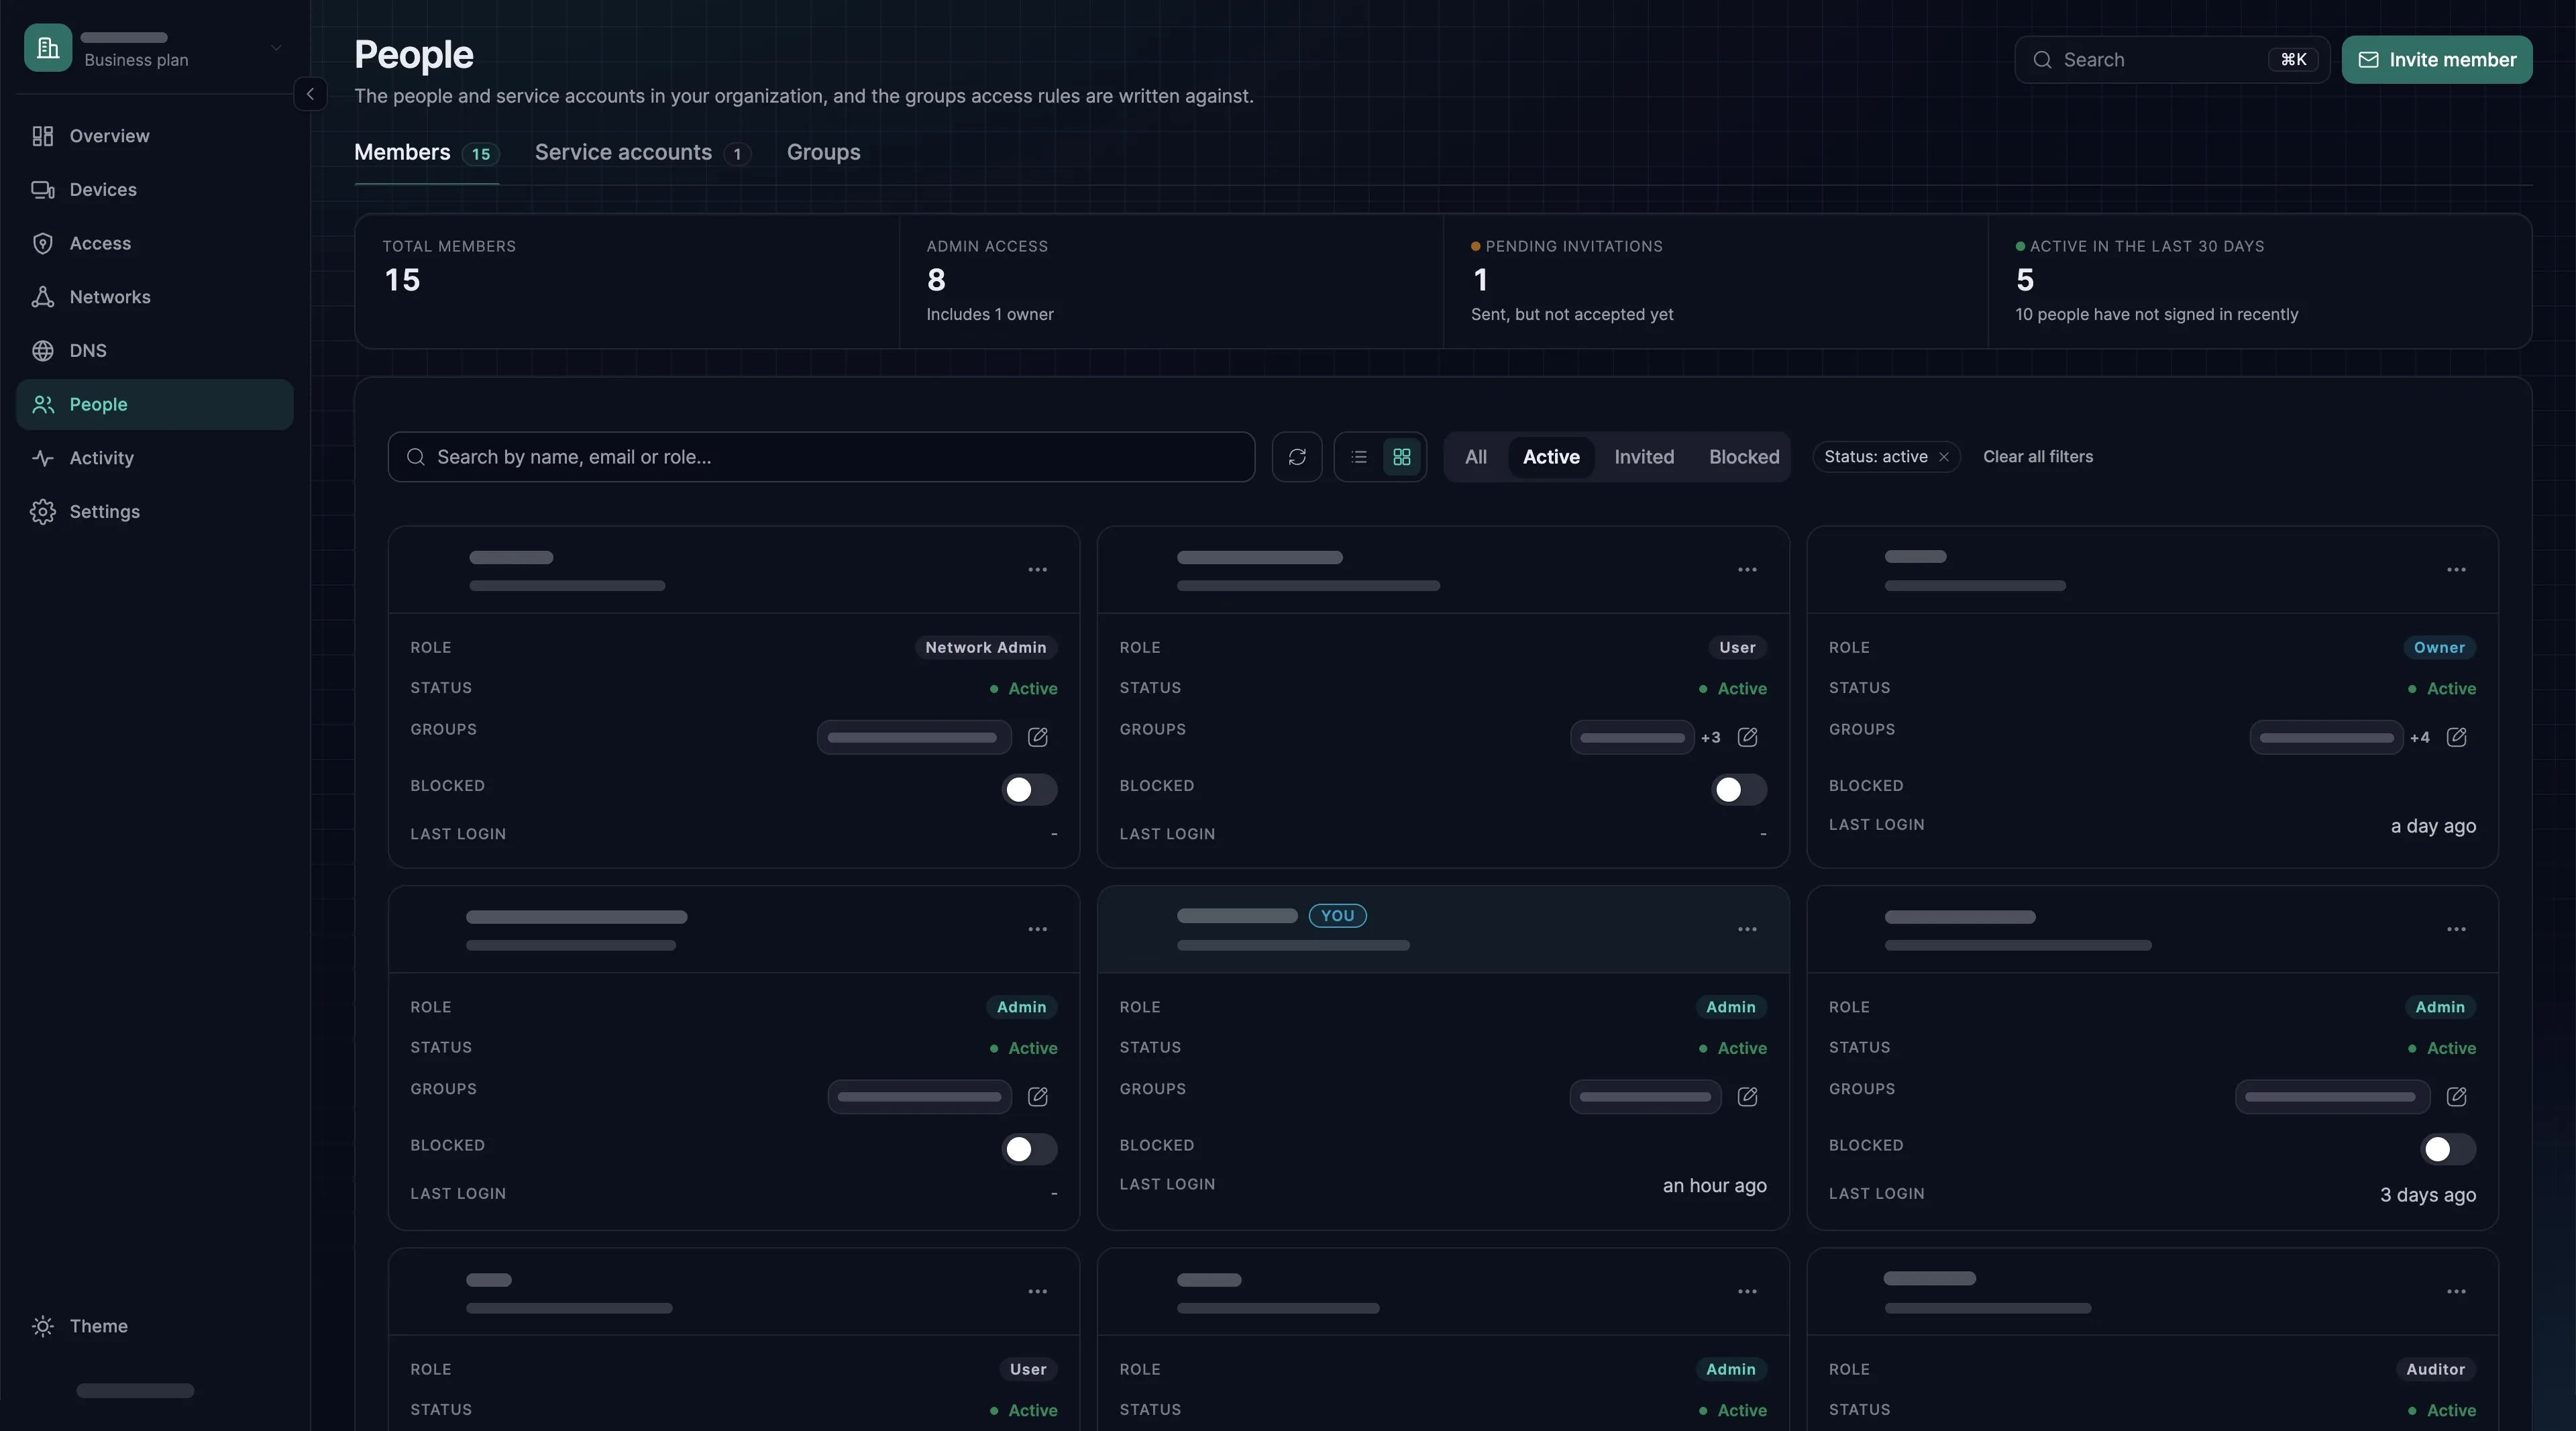2576x1431 pixels.
Task: Show All members filter
Action: 1476,457
